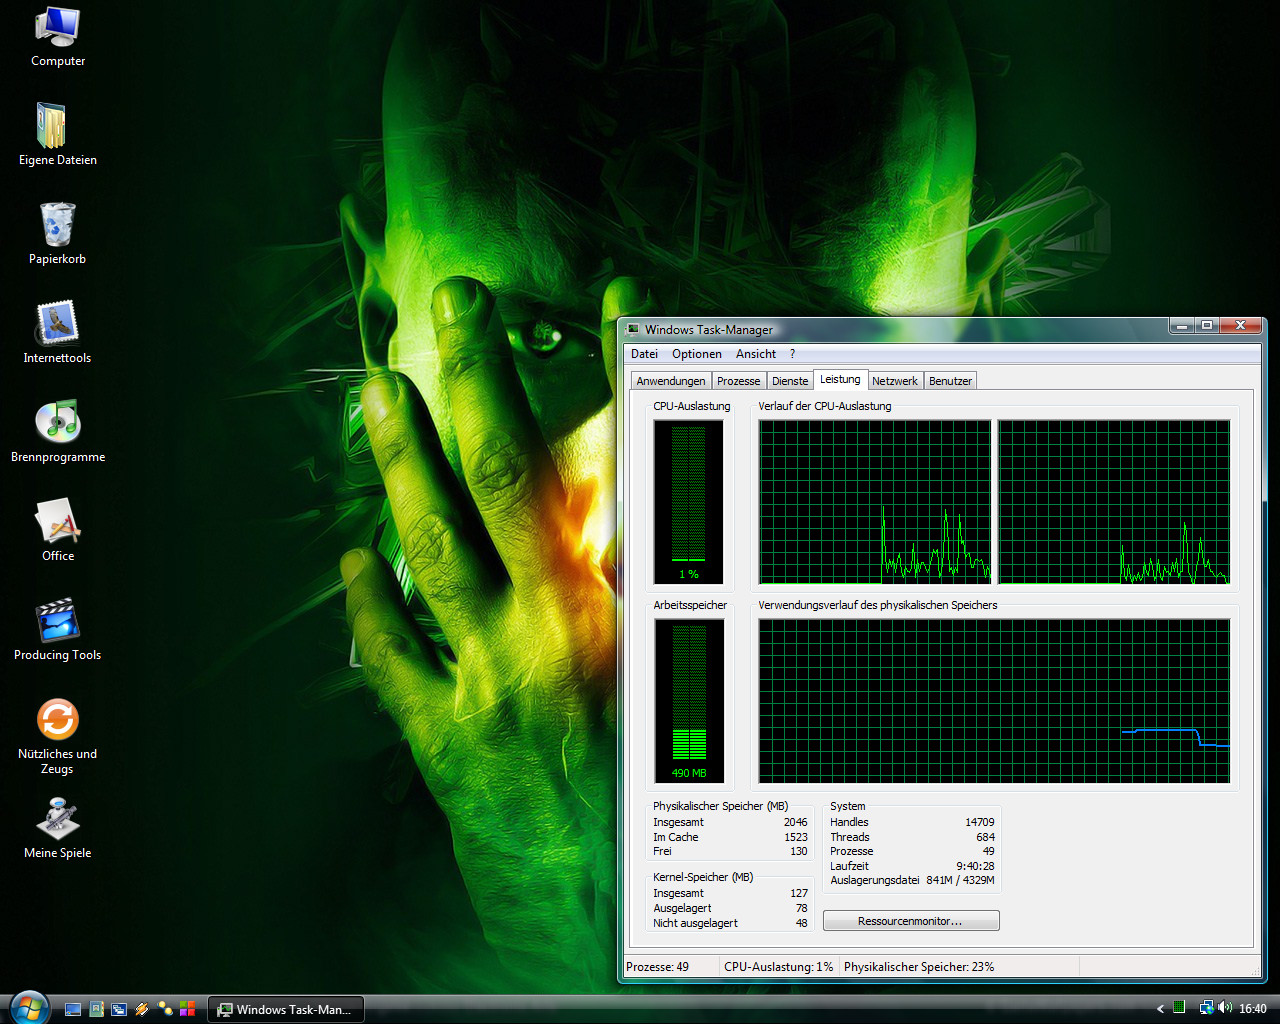Viewport: 1280px width, 1024px height.
Task: Open the Datei menu
Action: coord(645,354)
